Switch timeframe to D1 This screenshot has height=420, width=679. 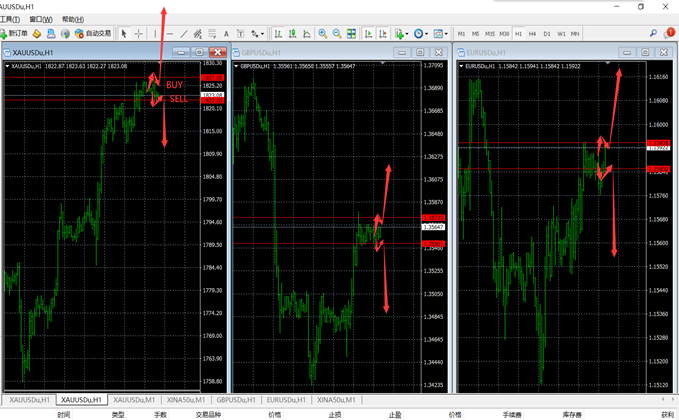(546, 33)
